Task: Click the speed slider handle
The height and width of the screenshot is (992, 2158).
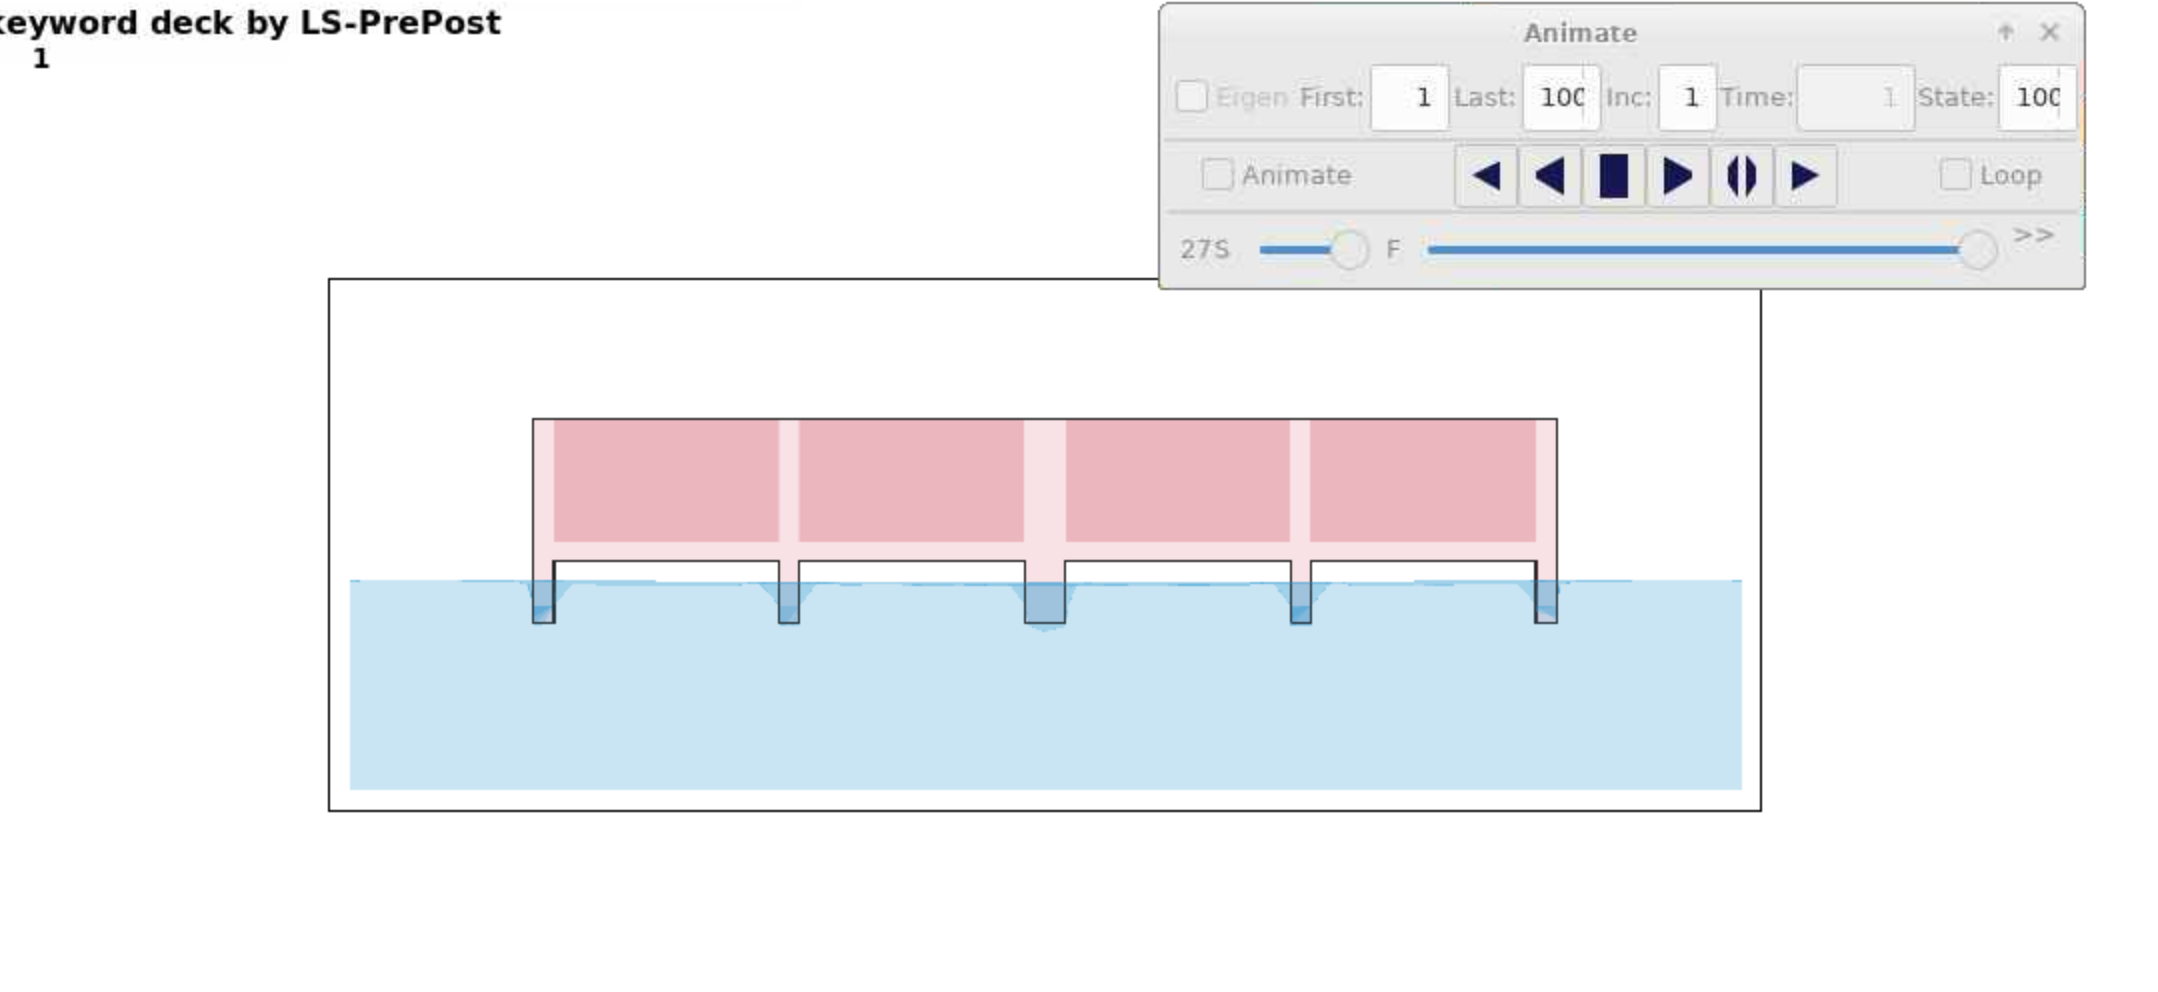Action: [x=1349, y=249]
